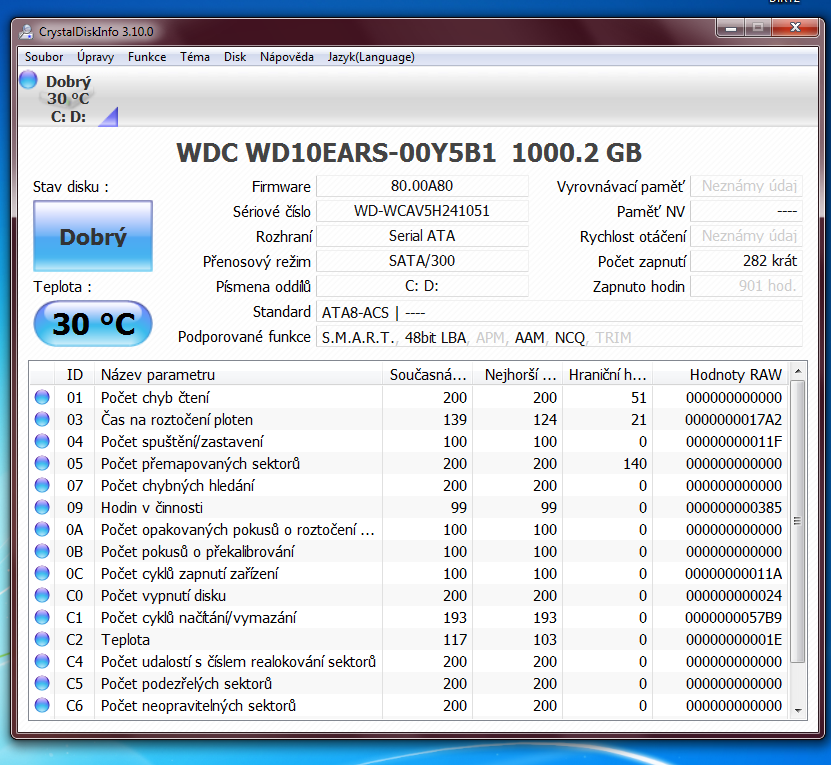Open the Jazyk(Language) menu
Viewport: 831px width, 765px height.
tap(371, 57)
